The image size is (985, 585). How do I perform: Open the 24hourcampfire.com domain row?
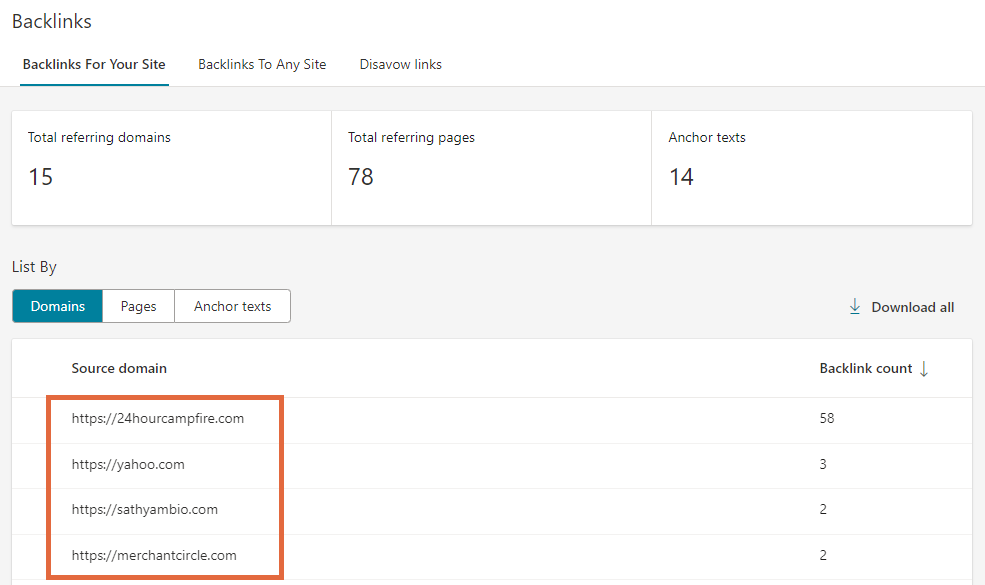tap(158, 419)
